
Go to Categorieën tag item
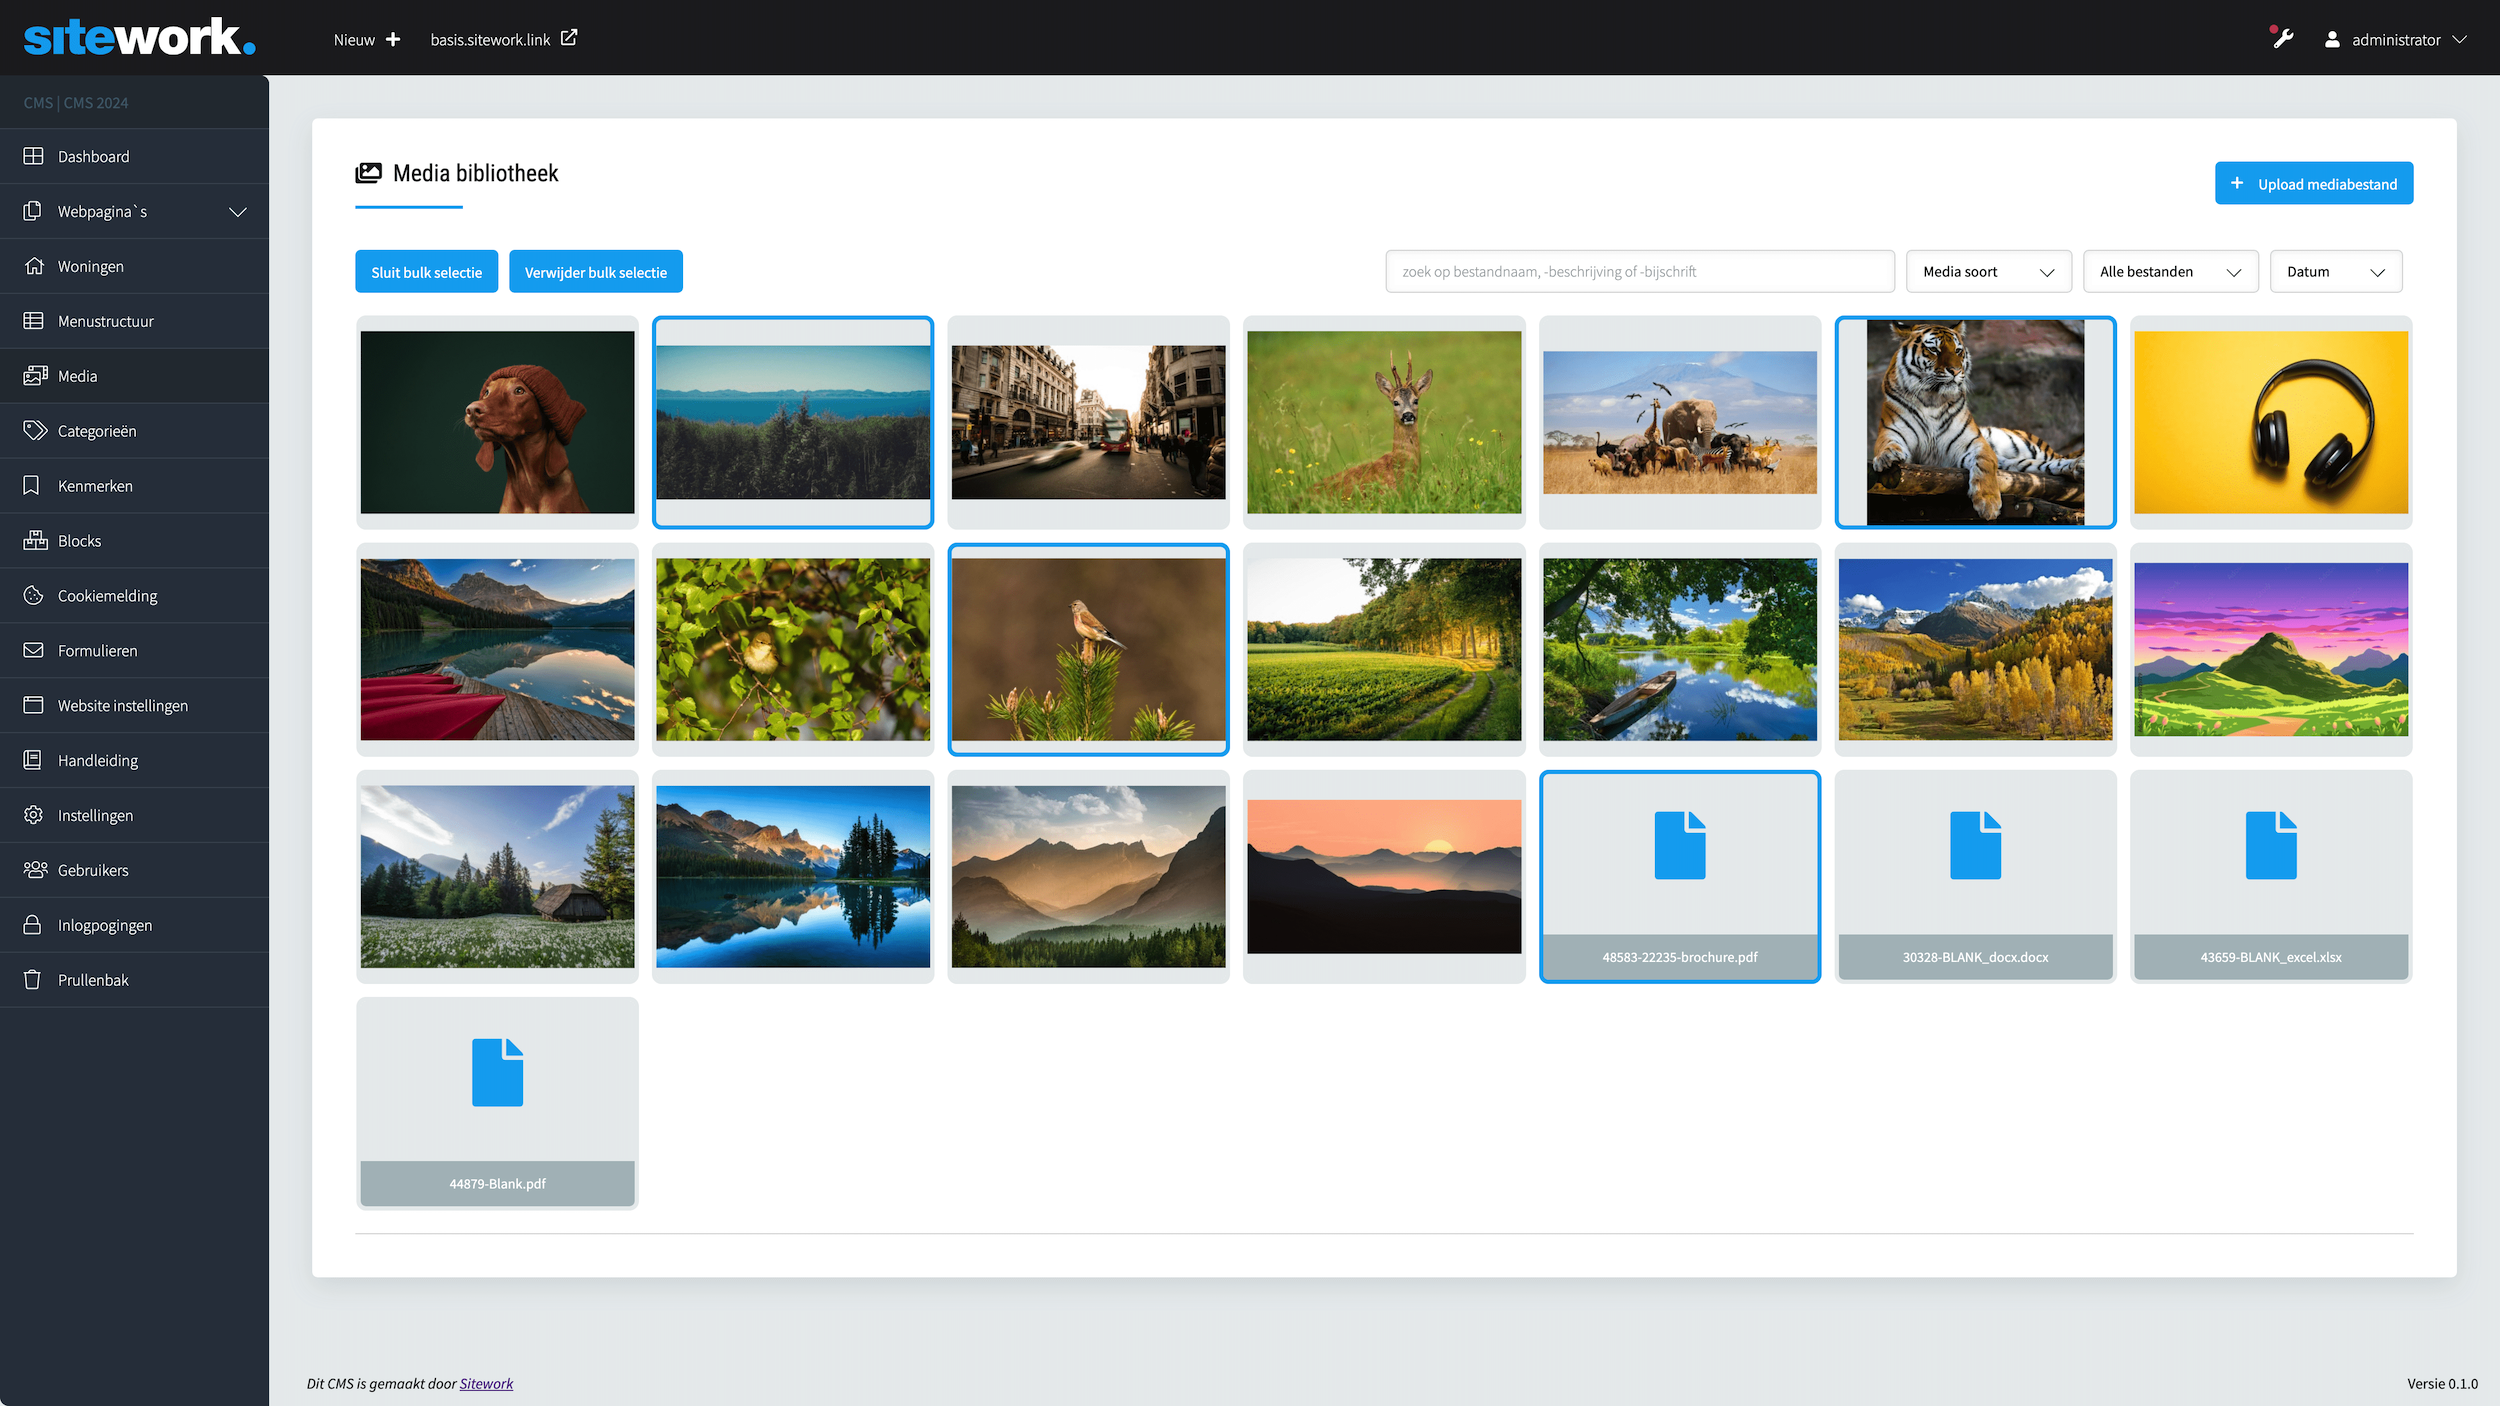pyautogui.click(x=96, y=431)
